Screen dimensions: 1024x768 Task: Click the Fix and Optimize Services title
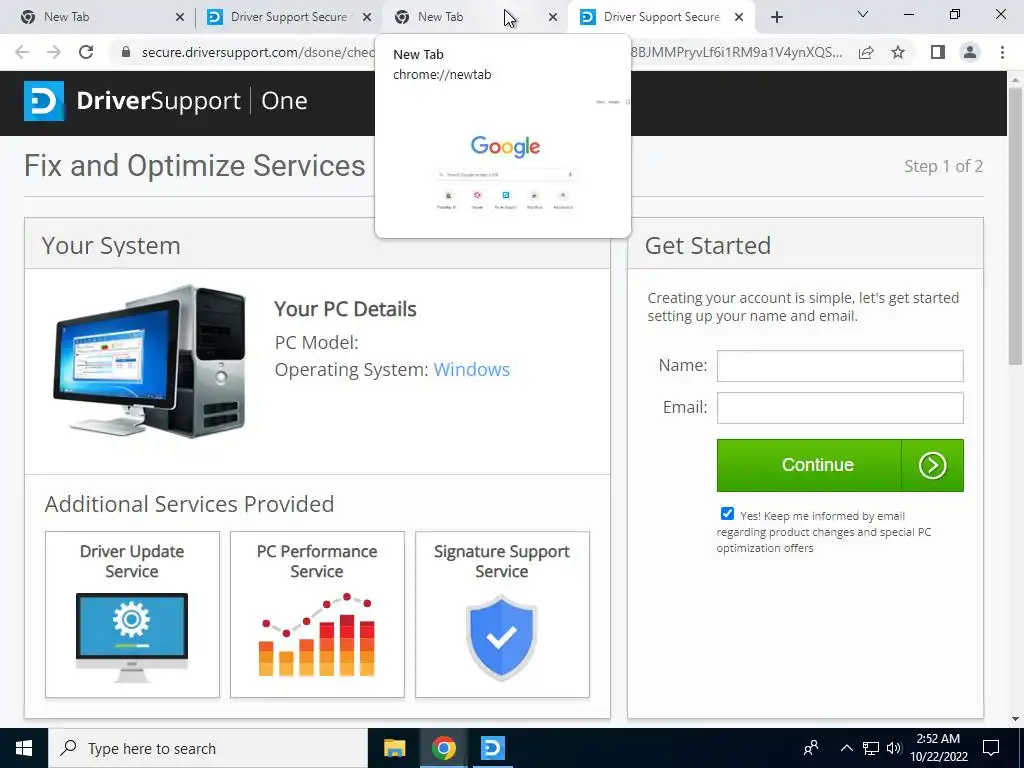[195, 166]
